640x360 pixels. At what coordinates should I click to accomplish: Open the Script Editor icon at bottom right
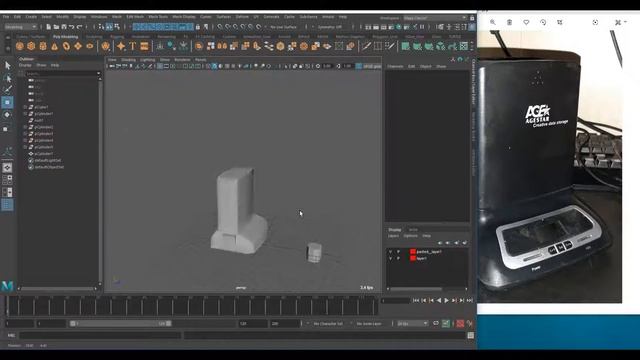[471, 335]
